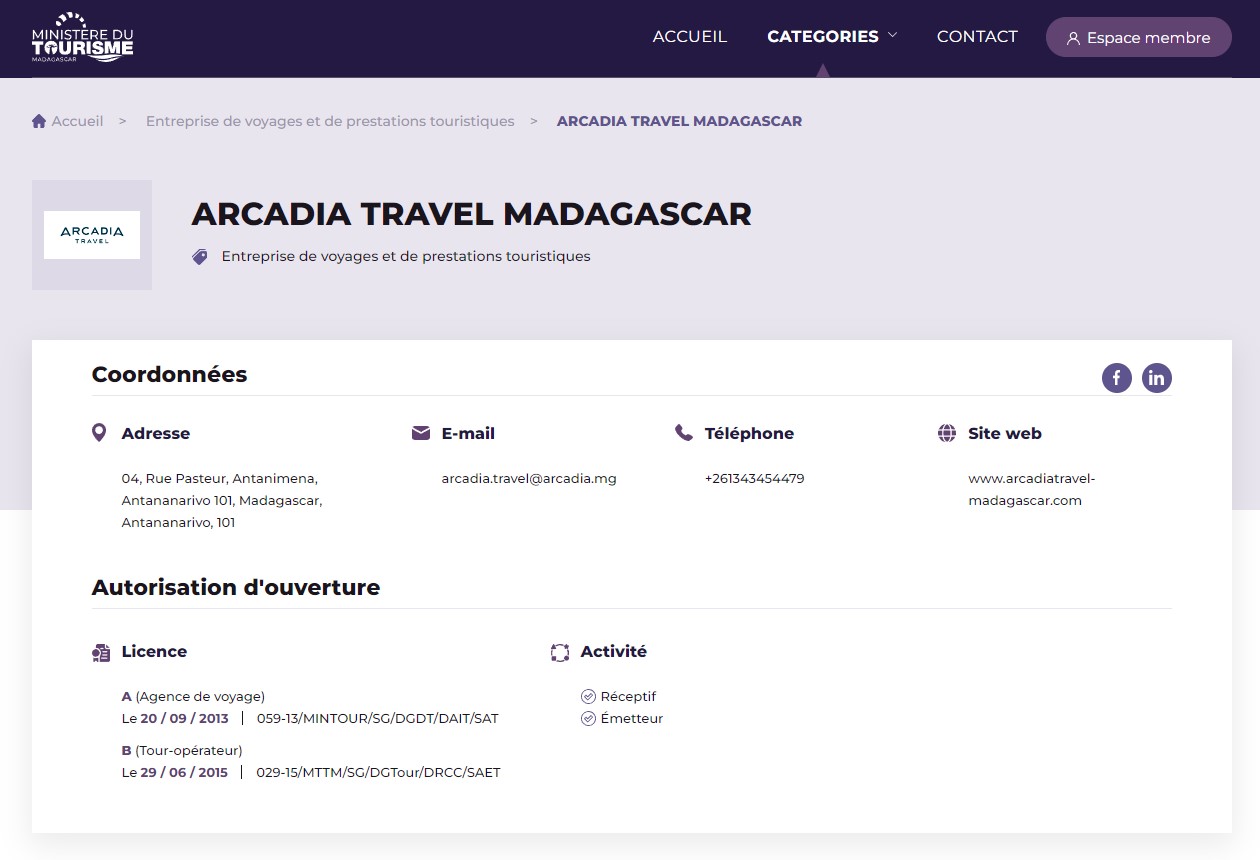Open the Ministère du Tourisme logo
This screenshot has height=860, width=1260.
coord(82,37)
